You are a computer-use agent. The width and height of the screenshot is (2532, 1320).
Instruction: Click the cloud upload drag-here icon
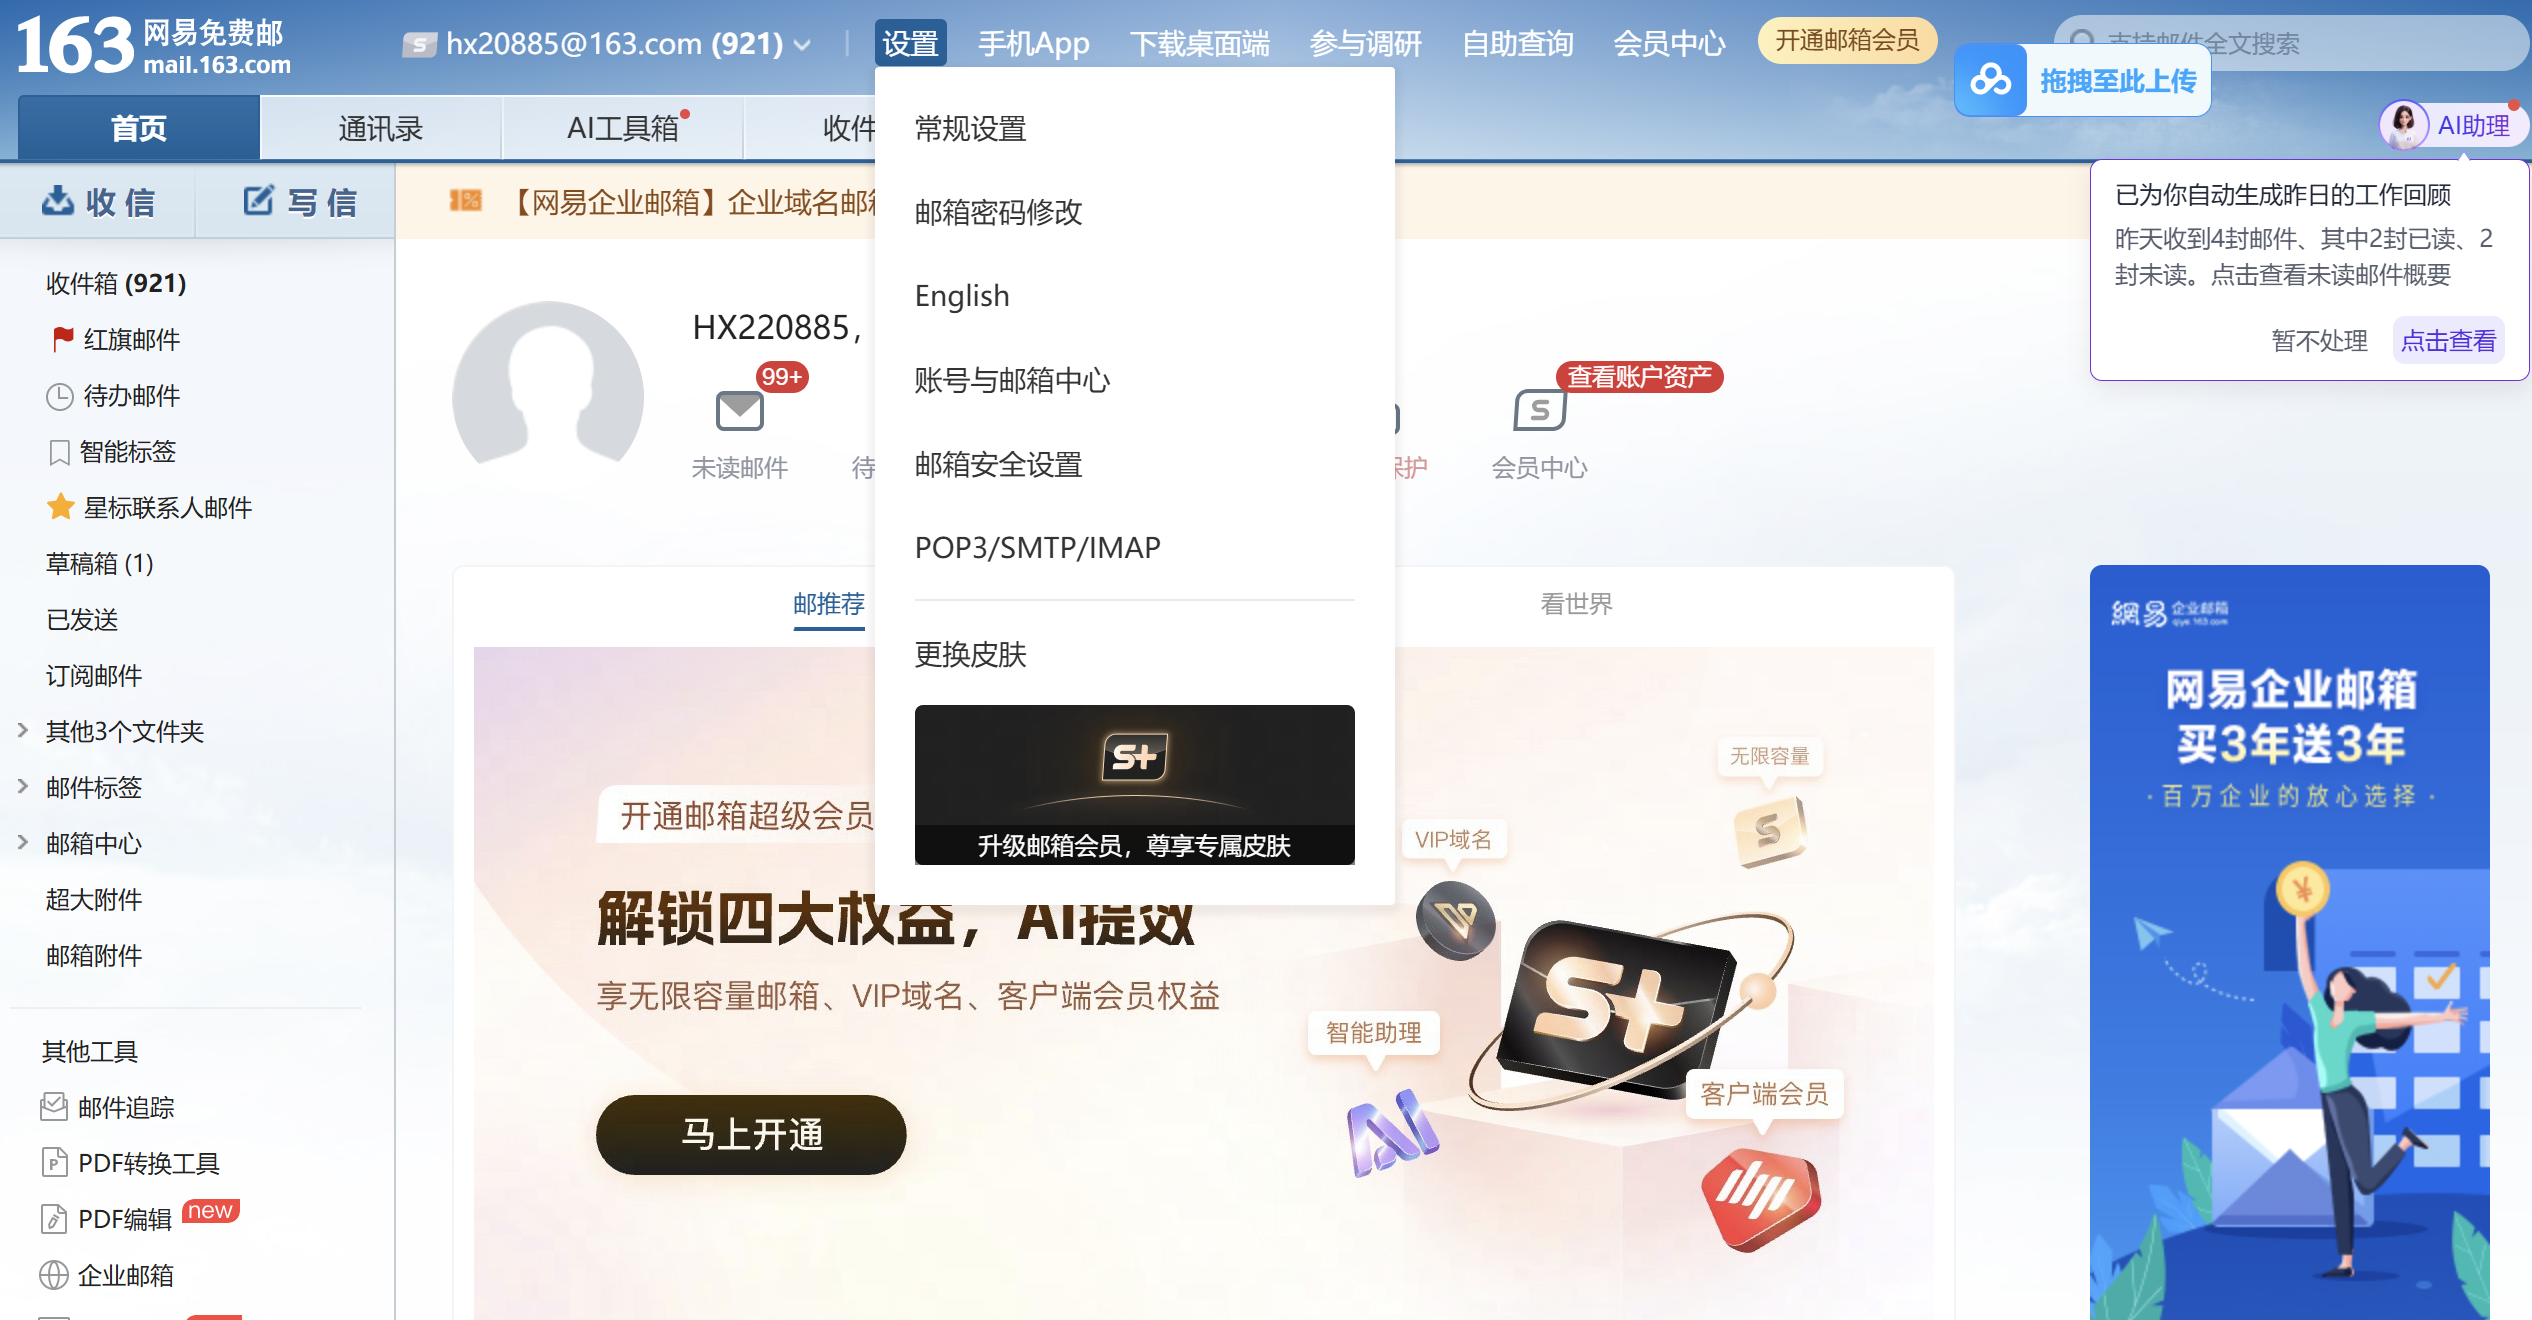tap(1990, 80)
